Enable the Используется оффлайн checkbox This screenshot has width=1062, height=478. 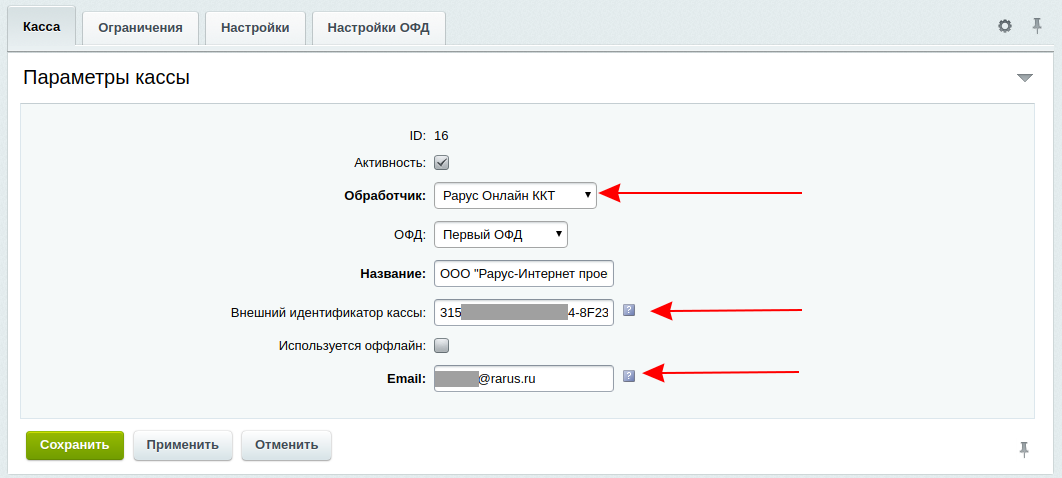(x=441, y=346)
